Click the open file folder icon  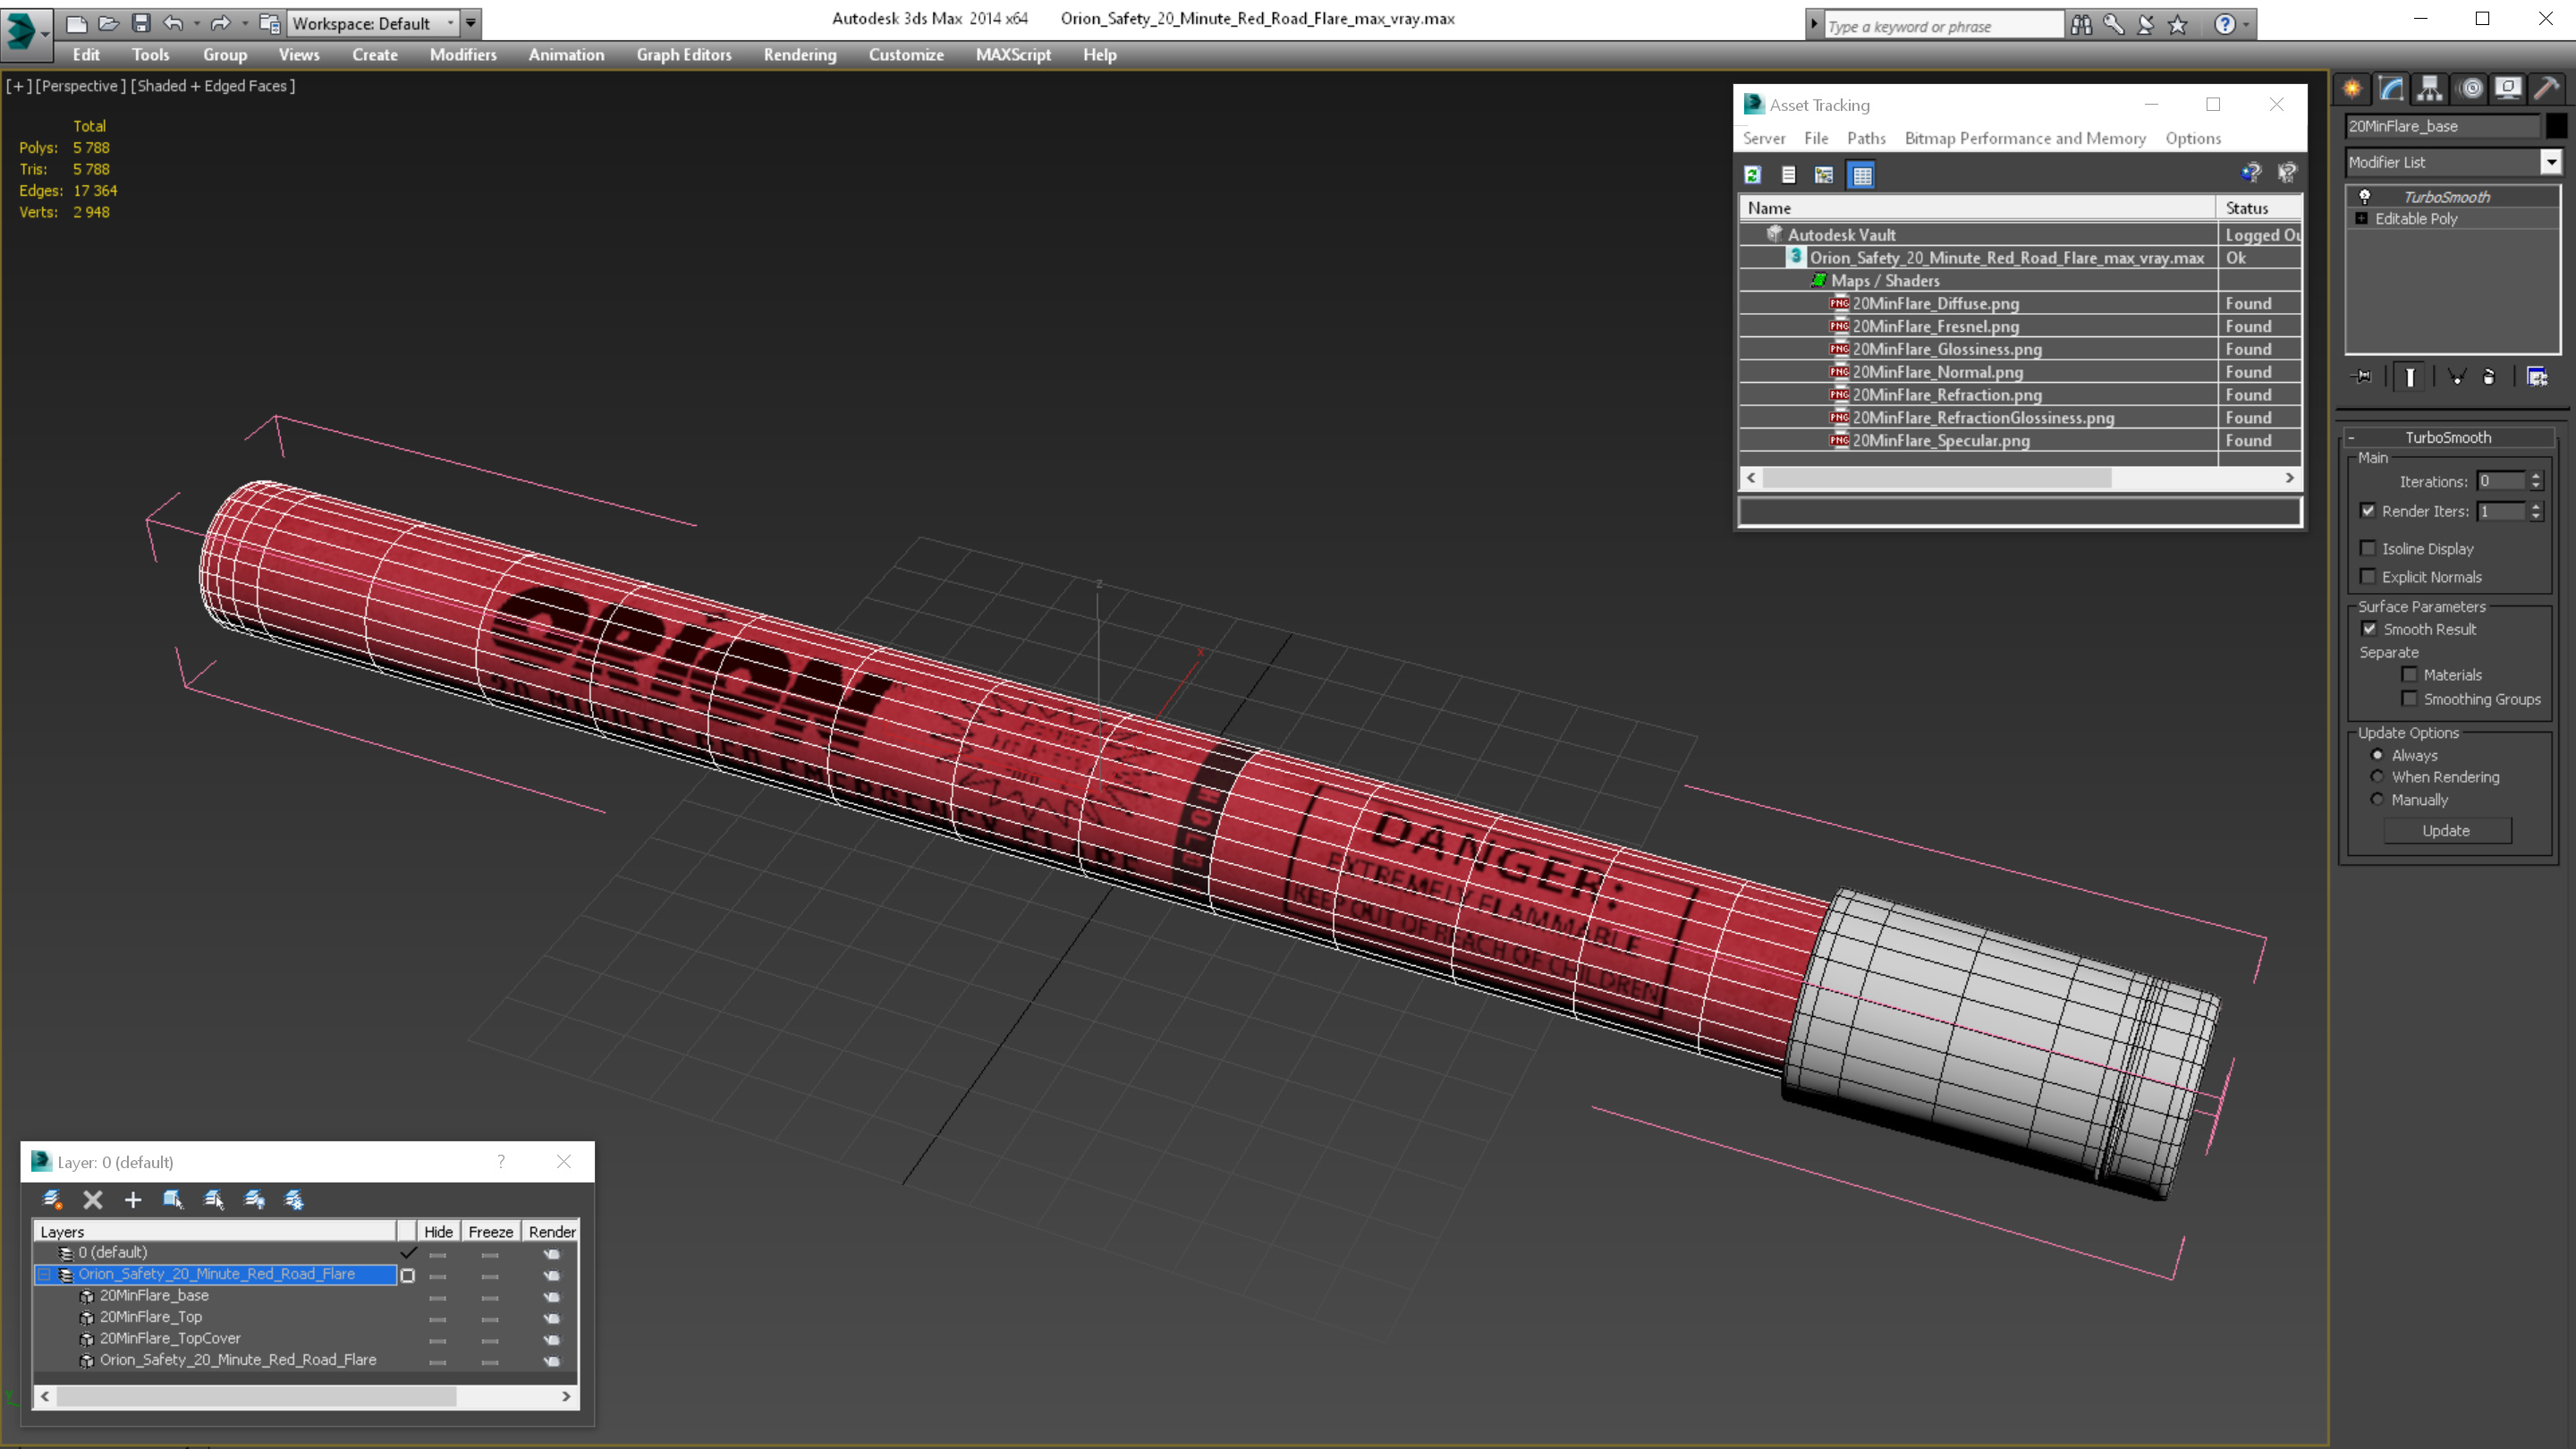(109, 23)
